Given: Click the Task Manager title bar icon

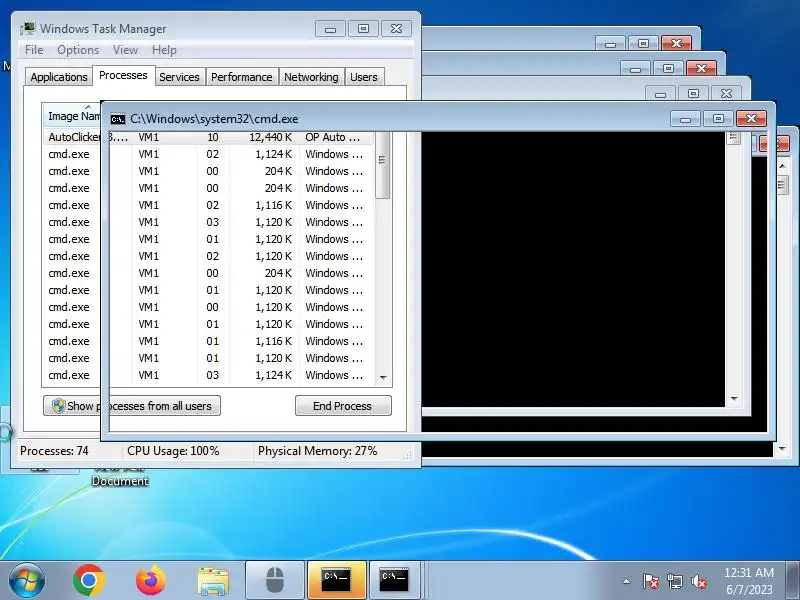Looking at the screenshot, I should tap(28, 29).
